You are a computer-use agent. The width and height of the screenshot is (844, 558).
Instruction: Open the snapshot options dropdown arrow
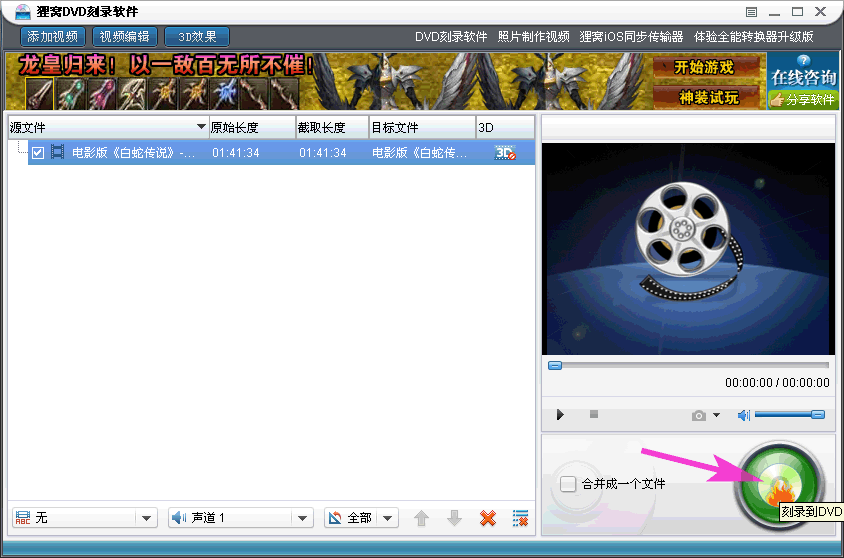tap(716, 415)
